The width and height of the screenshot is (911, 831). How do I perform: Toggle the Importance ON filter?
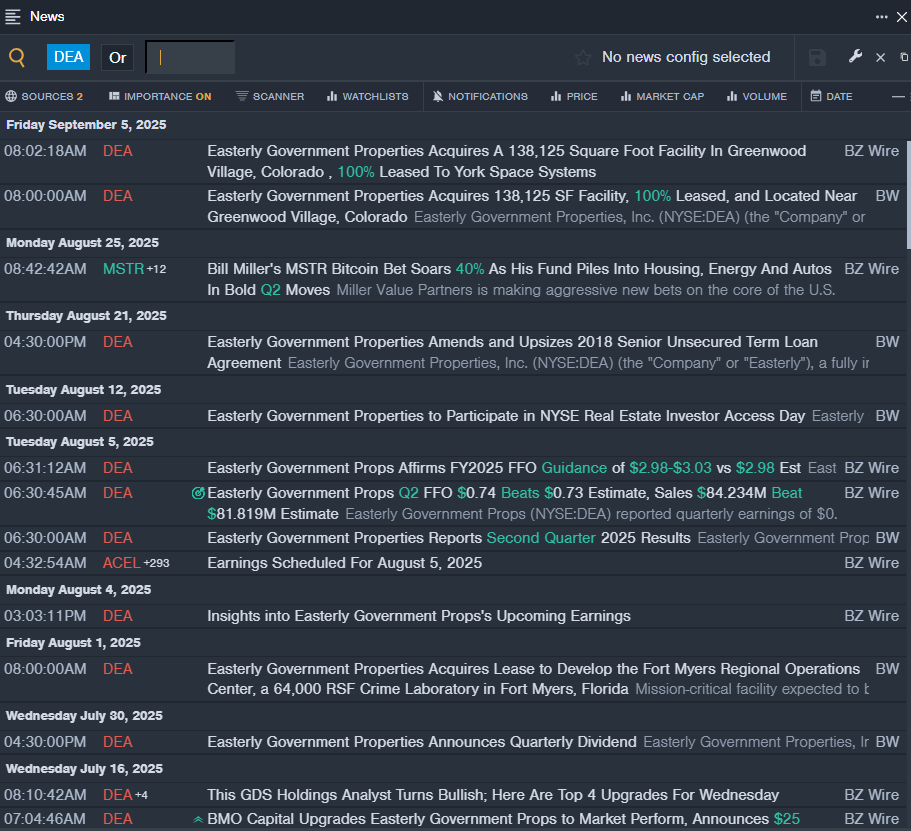pyautogui.click(x=160, y=97)
